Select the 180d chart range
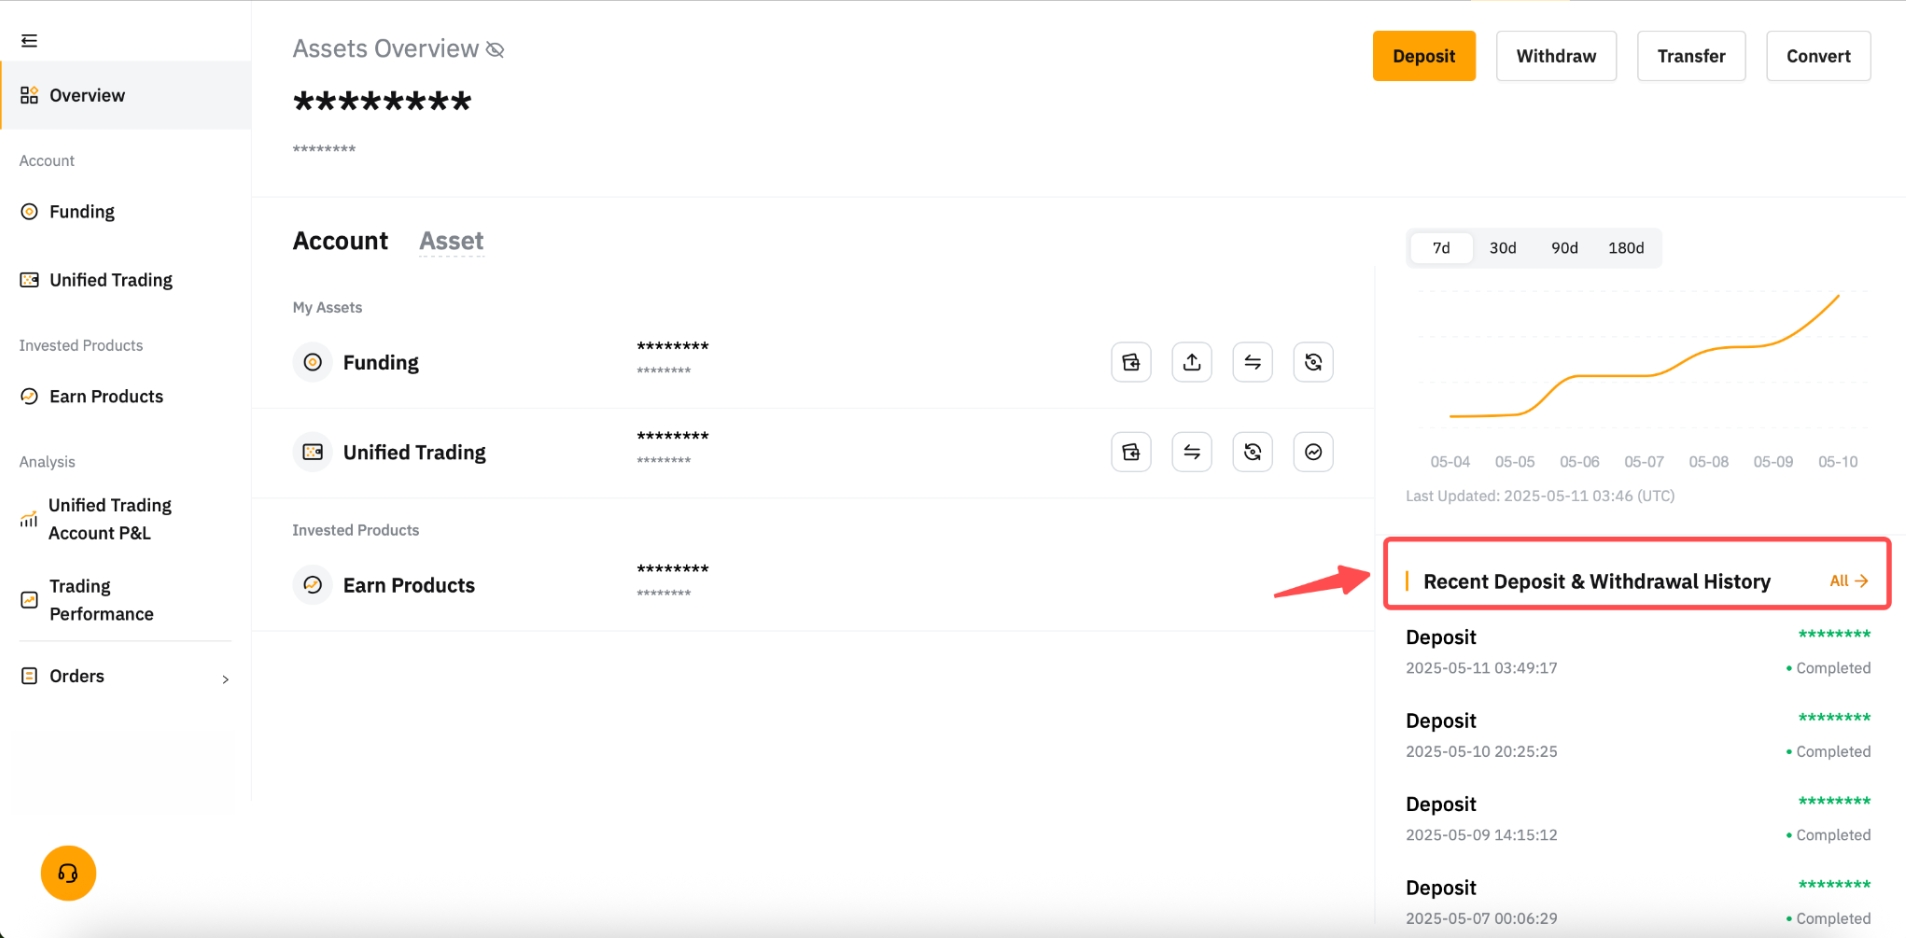Screen dimensions: 1906x938 pyautogui.click(x=1625, y=248)
